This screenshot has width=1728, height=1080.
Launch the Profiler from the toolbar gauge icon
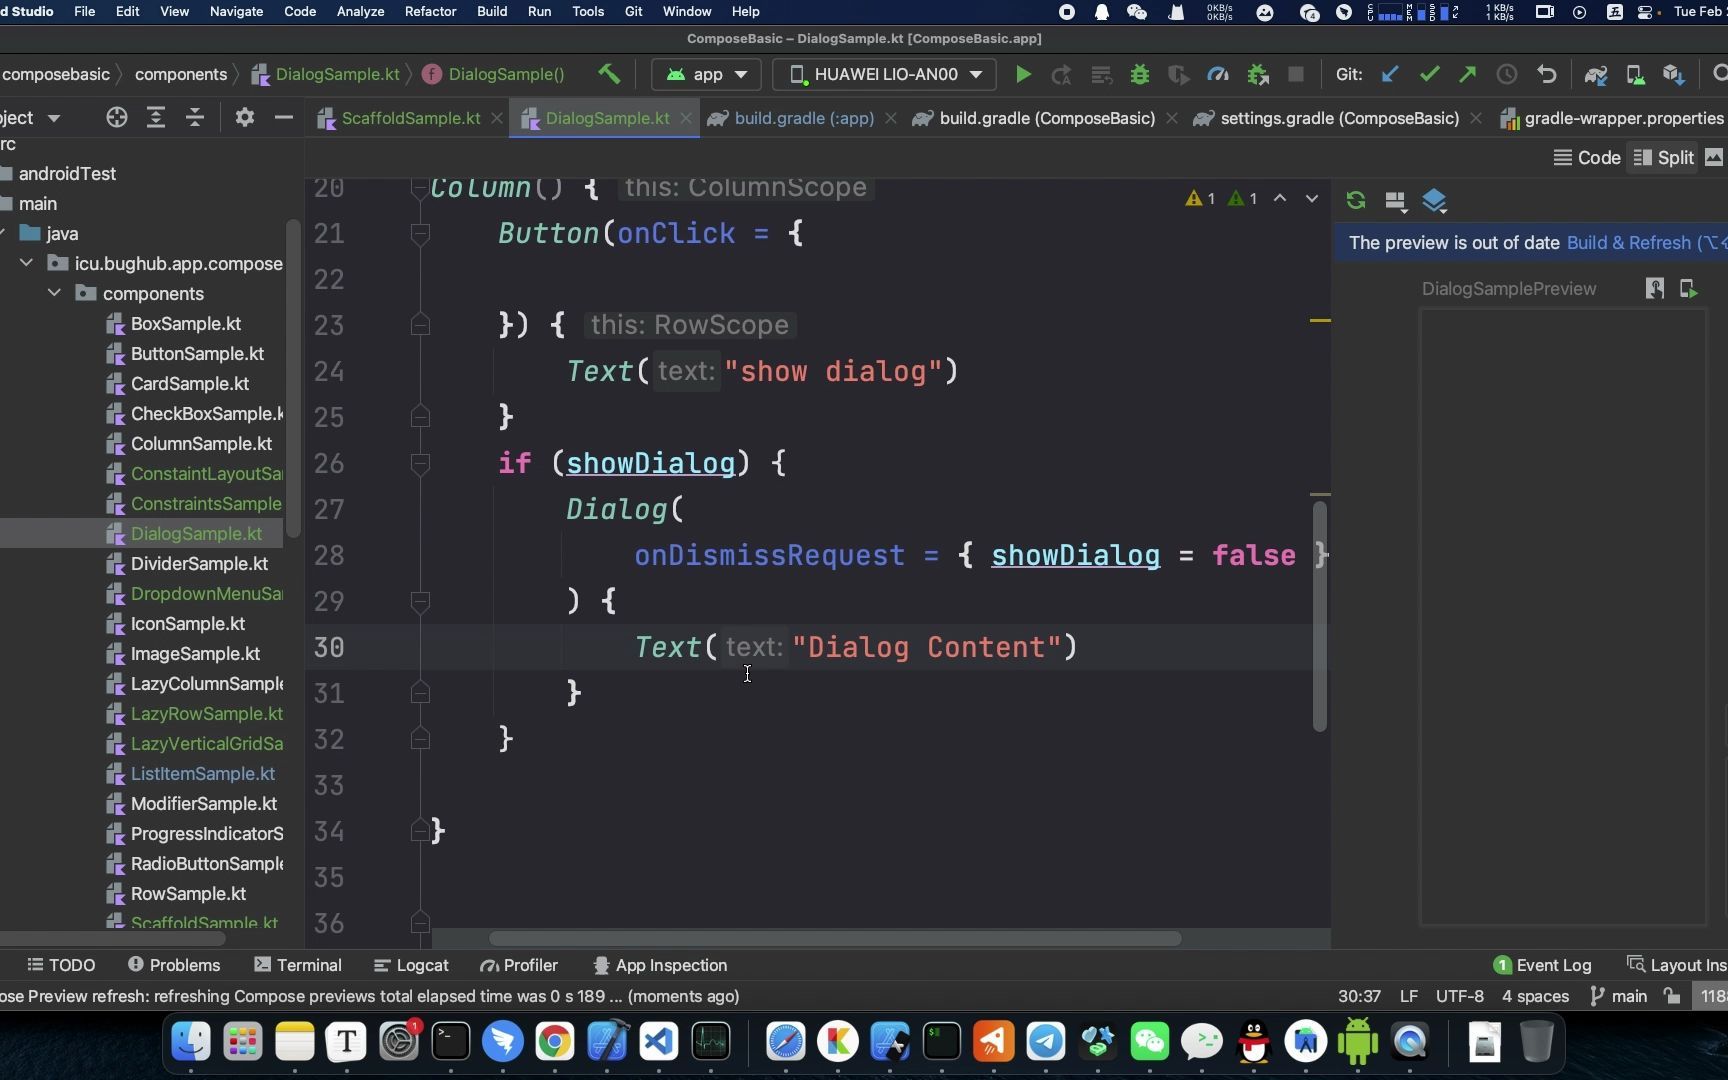click(1217, 74)
